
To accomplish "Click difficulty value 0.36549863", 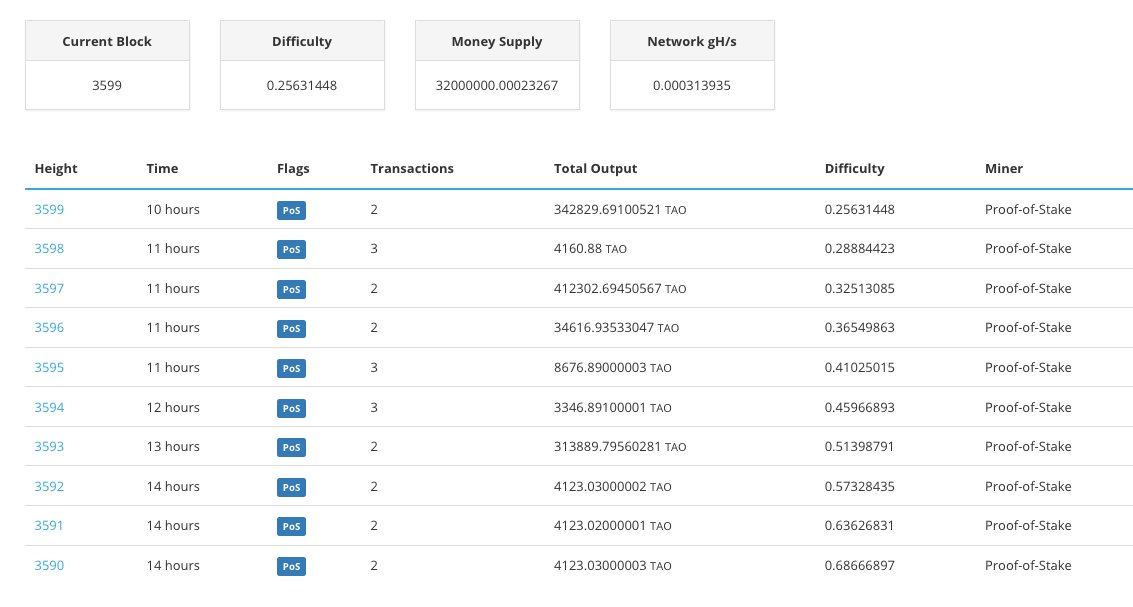I will (x=859, y=327).
